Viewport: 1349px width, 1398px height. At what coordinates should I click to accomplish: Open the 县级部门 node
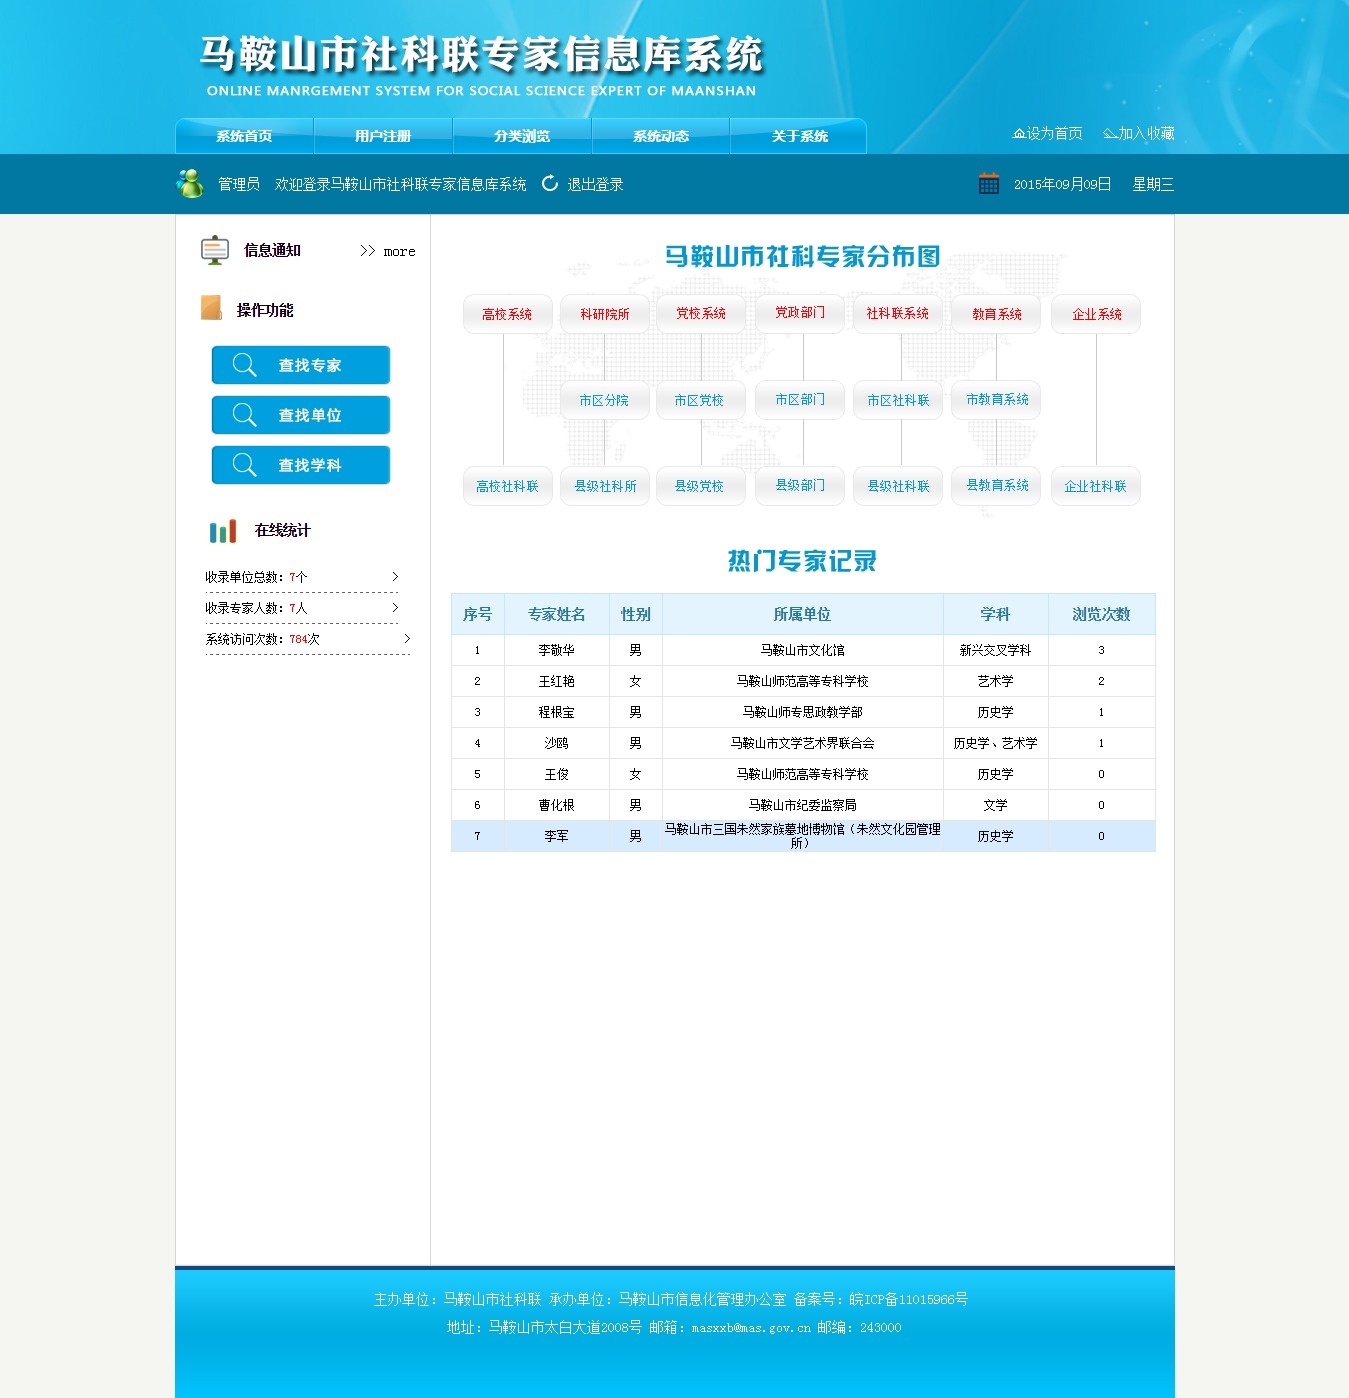click(x=800, y=485)
